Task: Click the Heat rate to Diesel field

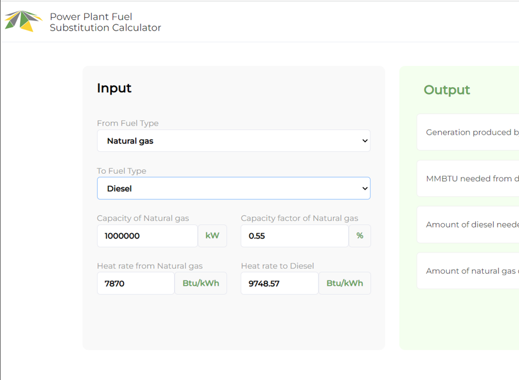Action: pyautogui.click(x=280, y=283)
